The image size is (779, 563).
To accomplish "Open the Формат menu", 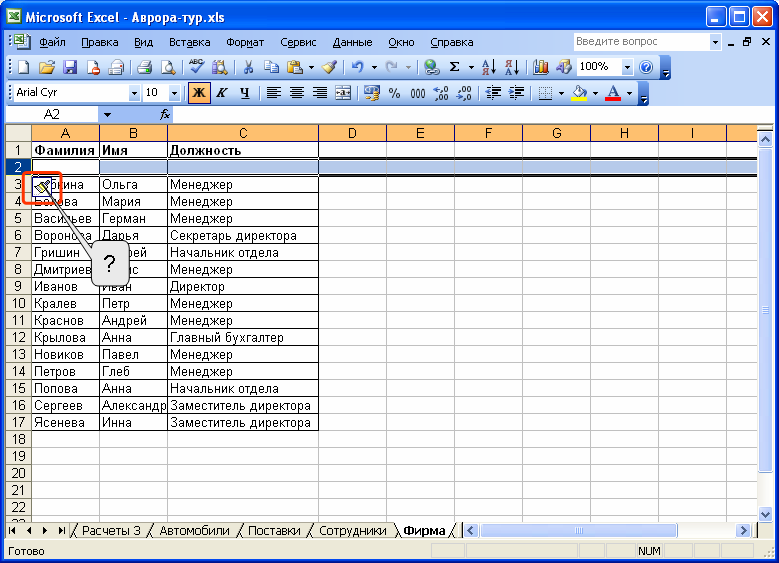I will (245, 42).
